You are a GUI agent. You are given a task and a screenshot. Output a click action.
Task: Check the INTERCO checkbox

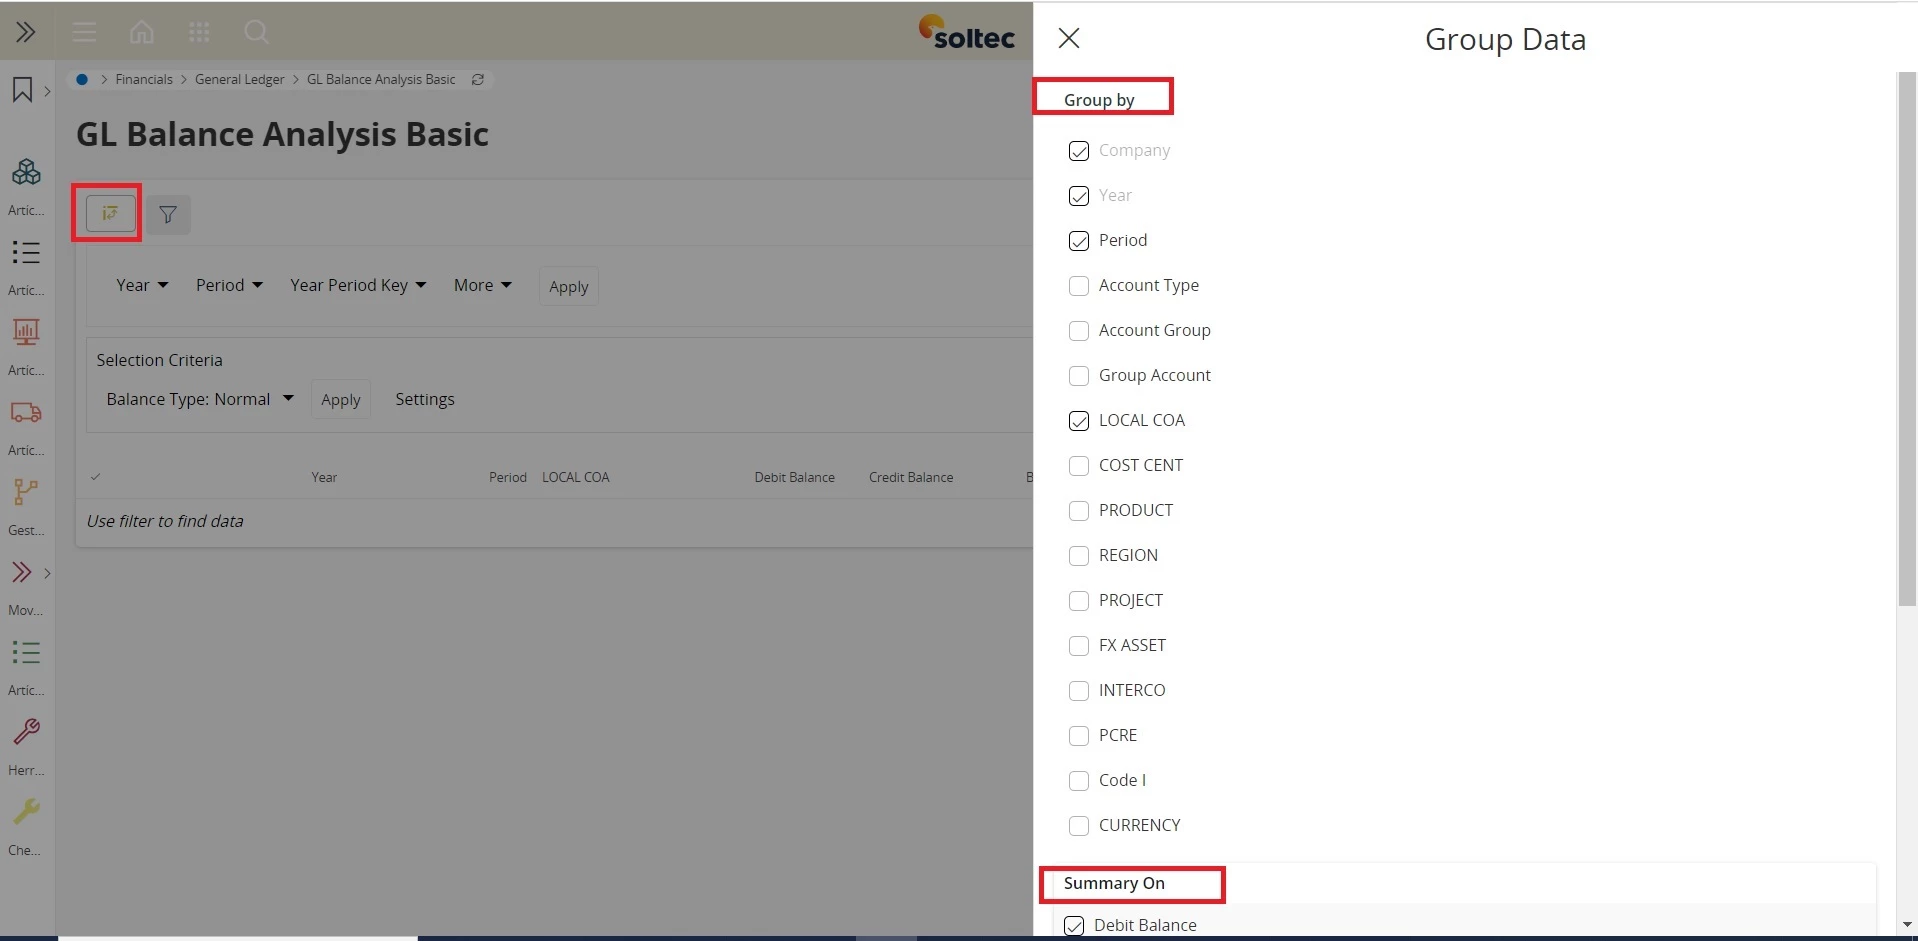[x=1079, y=691]
